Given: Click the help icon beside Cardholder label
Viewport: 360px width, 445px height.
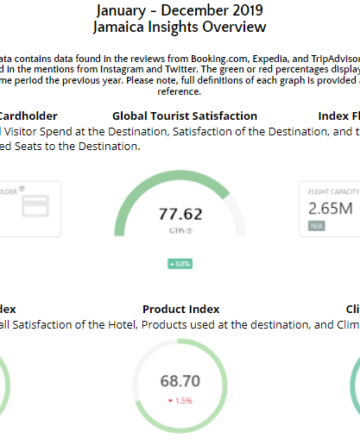Looking at the screenshot, I should pyautogui.click(x=22, y=189).
